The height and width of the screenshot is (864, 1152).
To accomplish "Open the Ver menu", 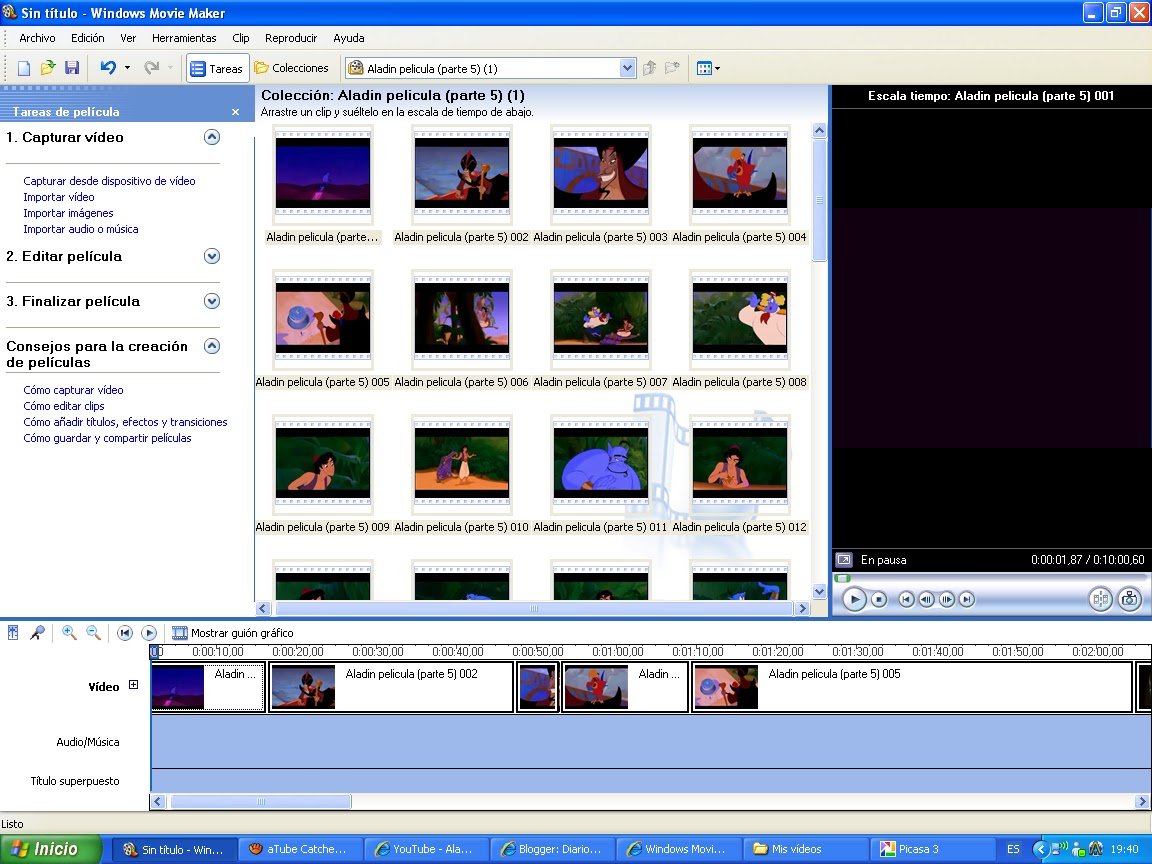I will click(128, 38).
